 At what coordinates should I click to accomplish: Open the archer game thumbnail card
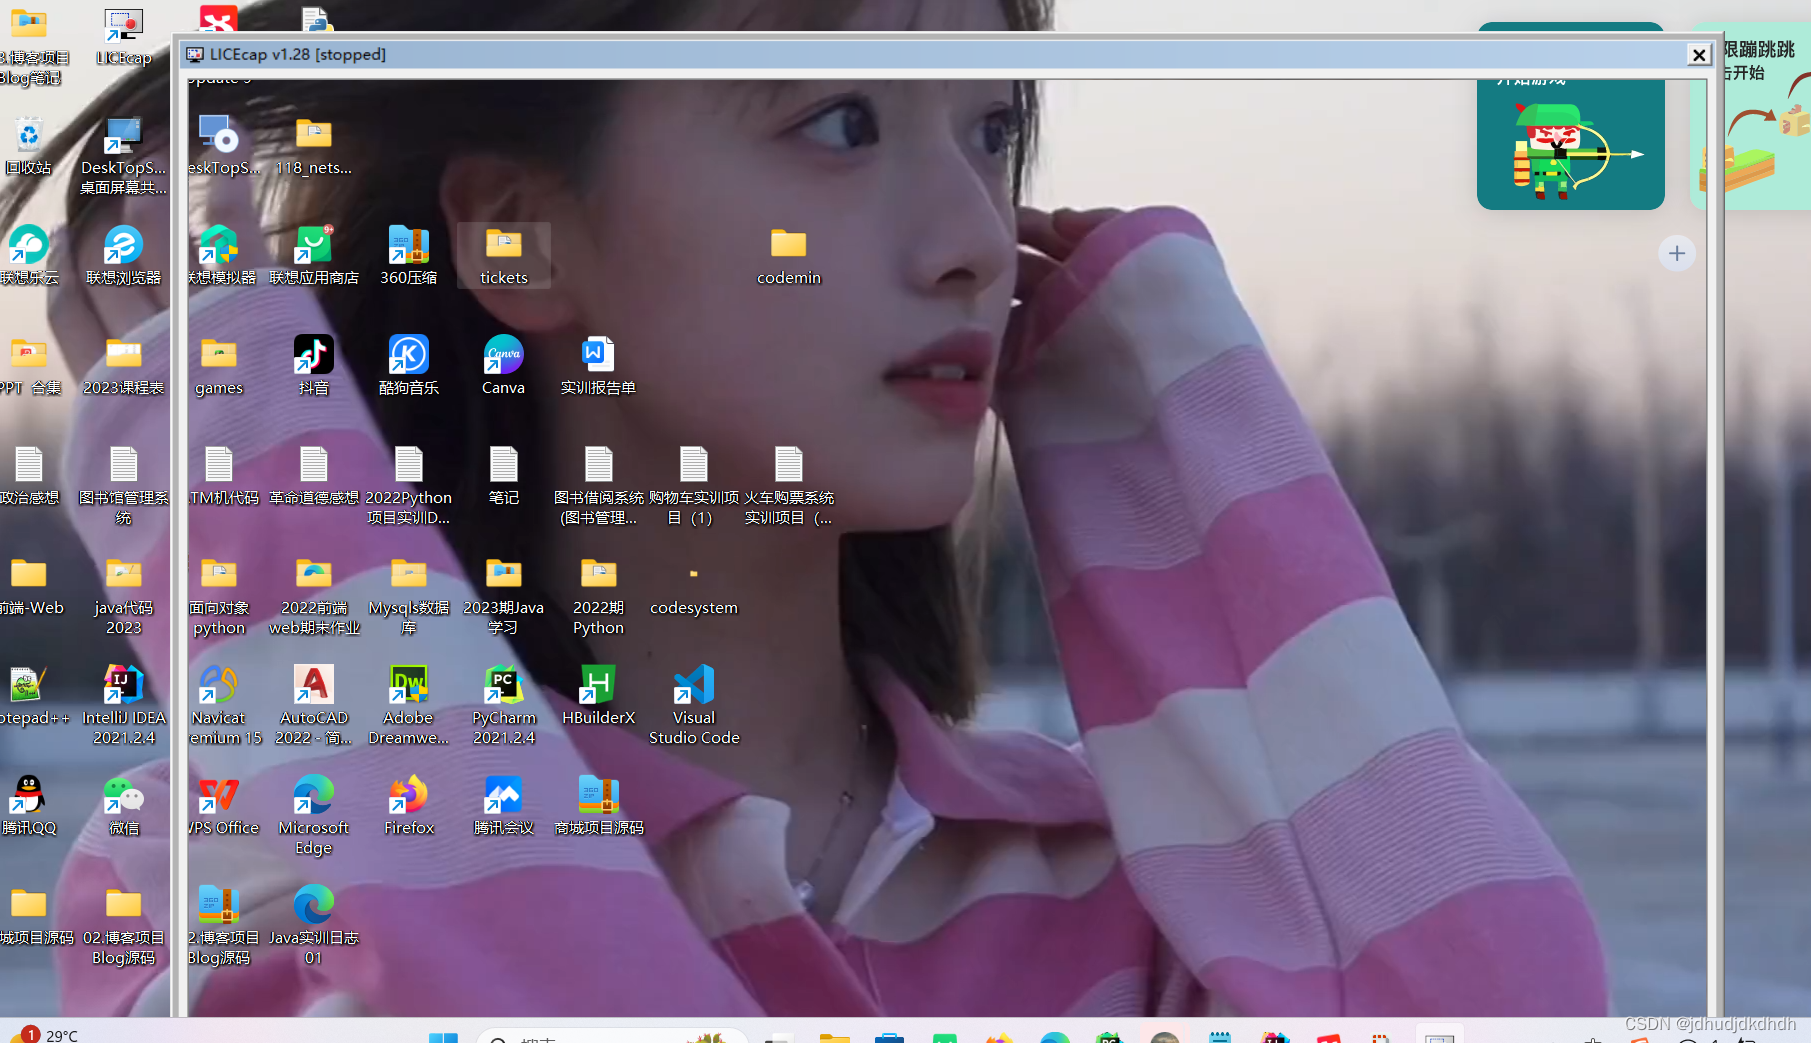(x=1571, y=144)
